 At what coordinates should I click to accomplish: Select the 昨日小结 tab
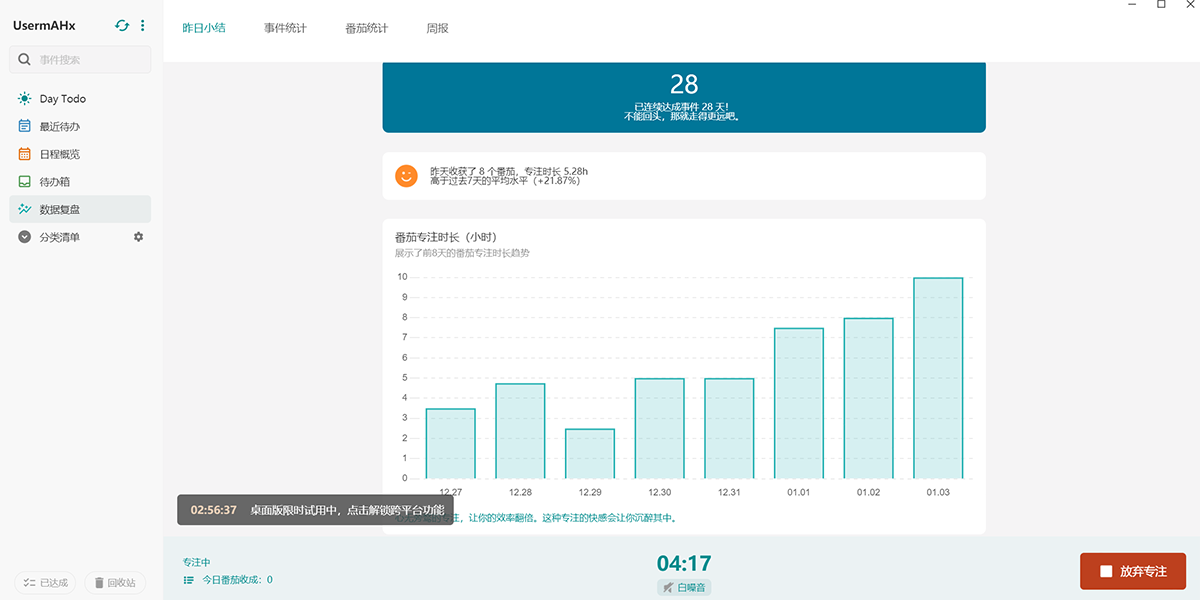[204, 28]
